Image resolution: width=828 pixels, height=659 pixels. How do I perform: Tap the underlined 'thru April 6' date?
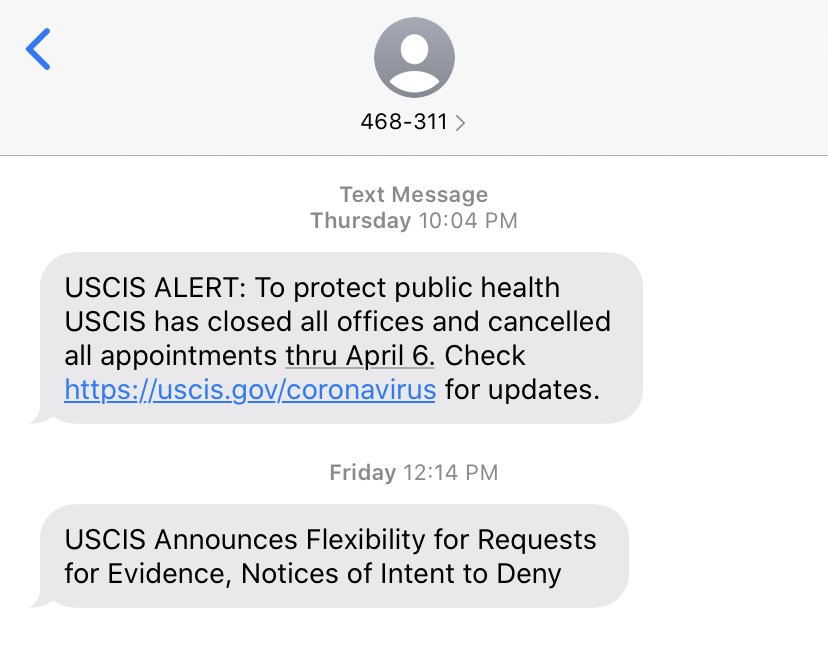(360, 355)
